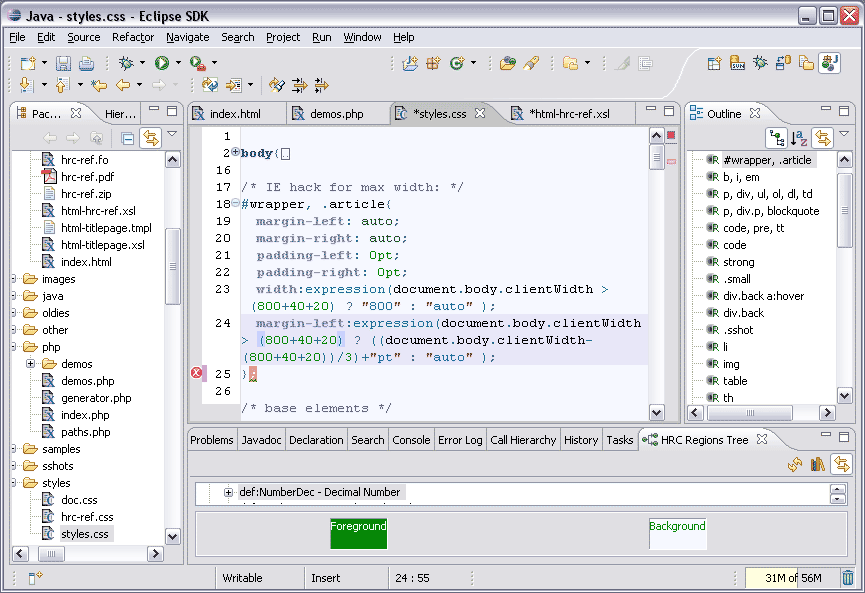
Task: Open the Console view tab
Action: (411, 440)
